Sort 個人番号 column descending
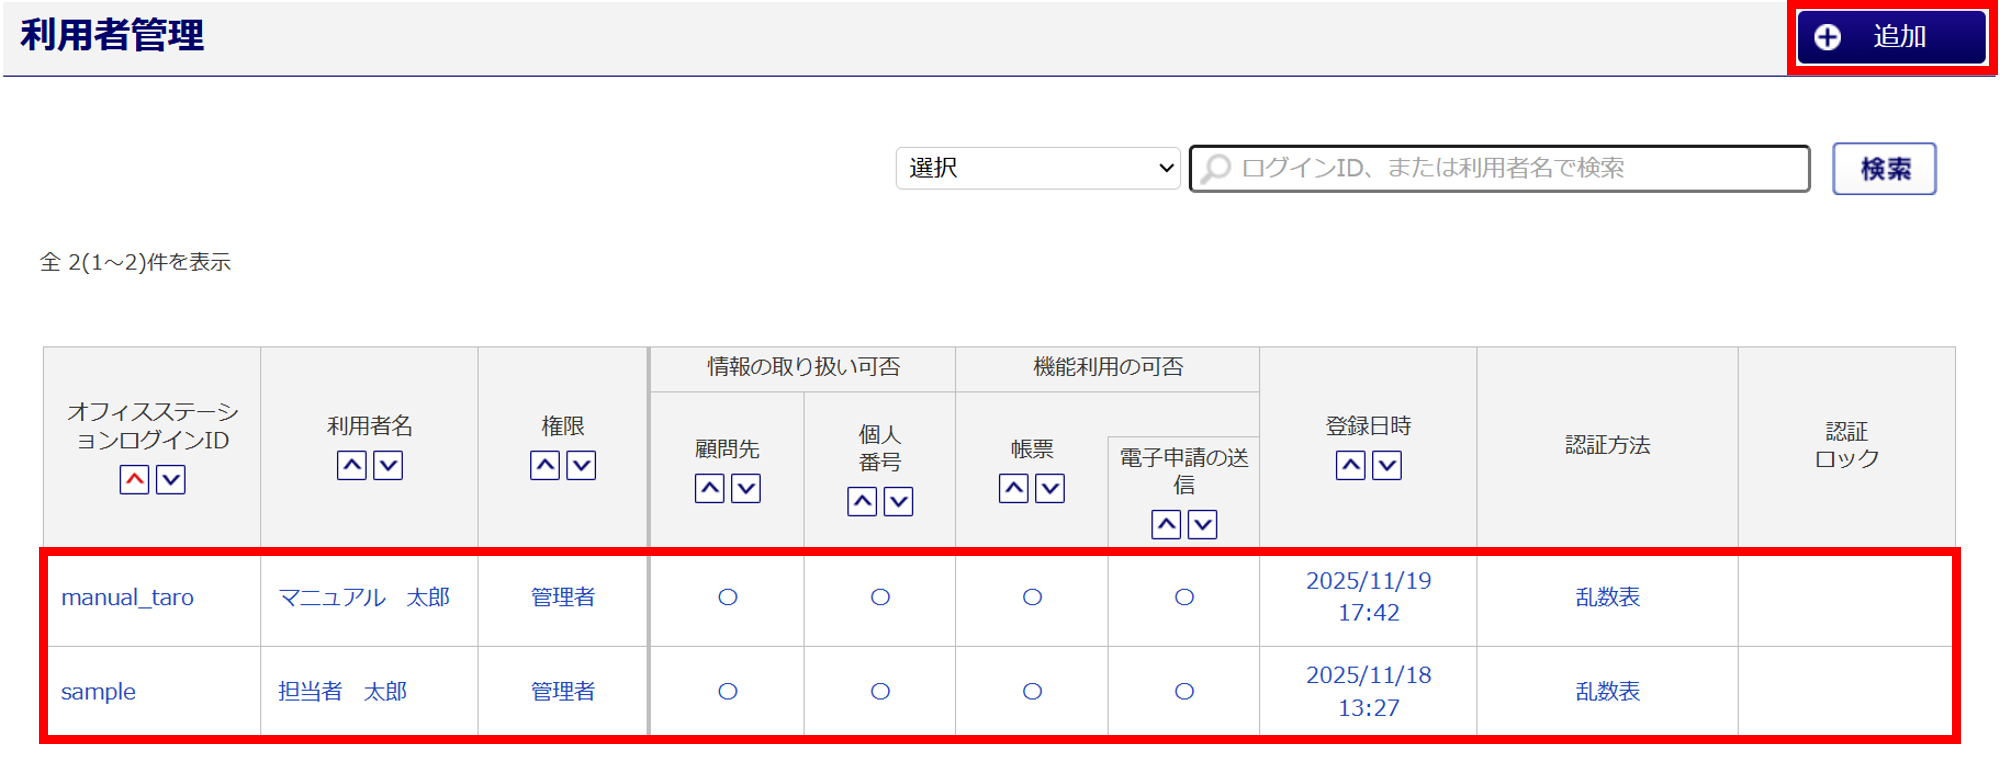 point(899,501)
